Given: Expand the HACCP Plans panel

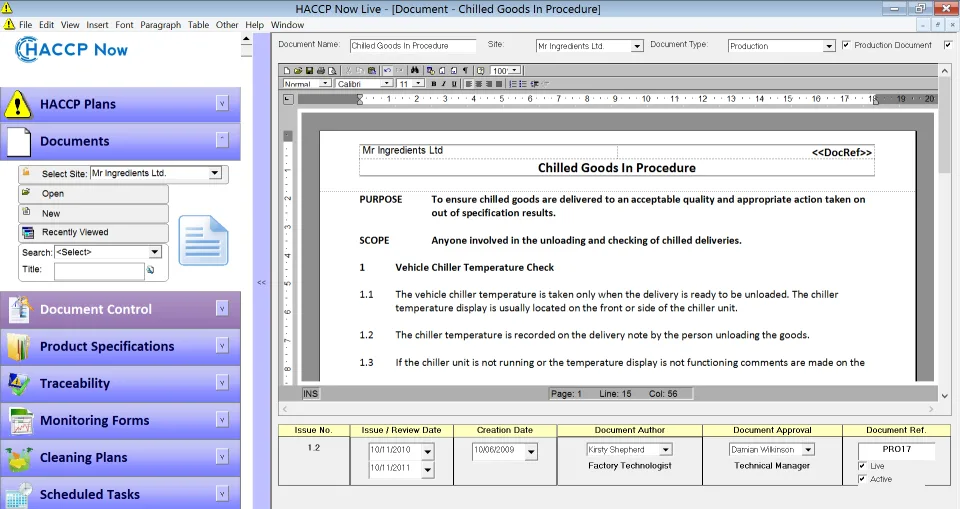Looking at the screenshot, I should (222, 104).
